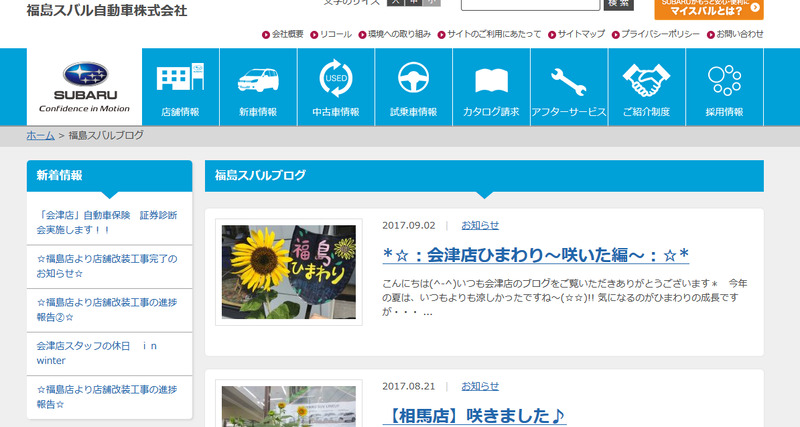
Task: Click the ホーム breadcrumb link
Action: [x=40, y=136]
